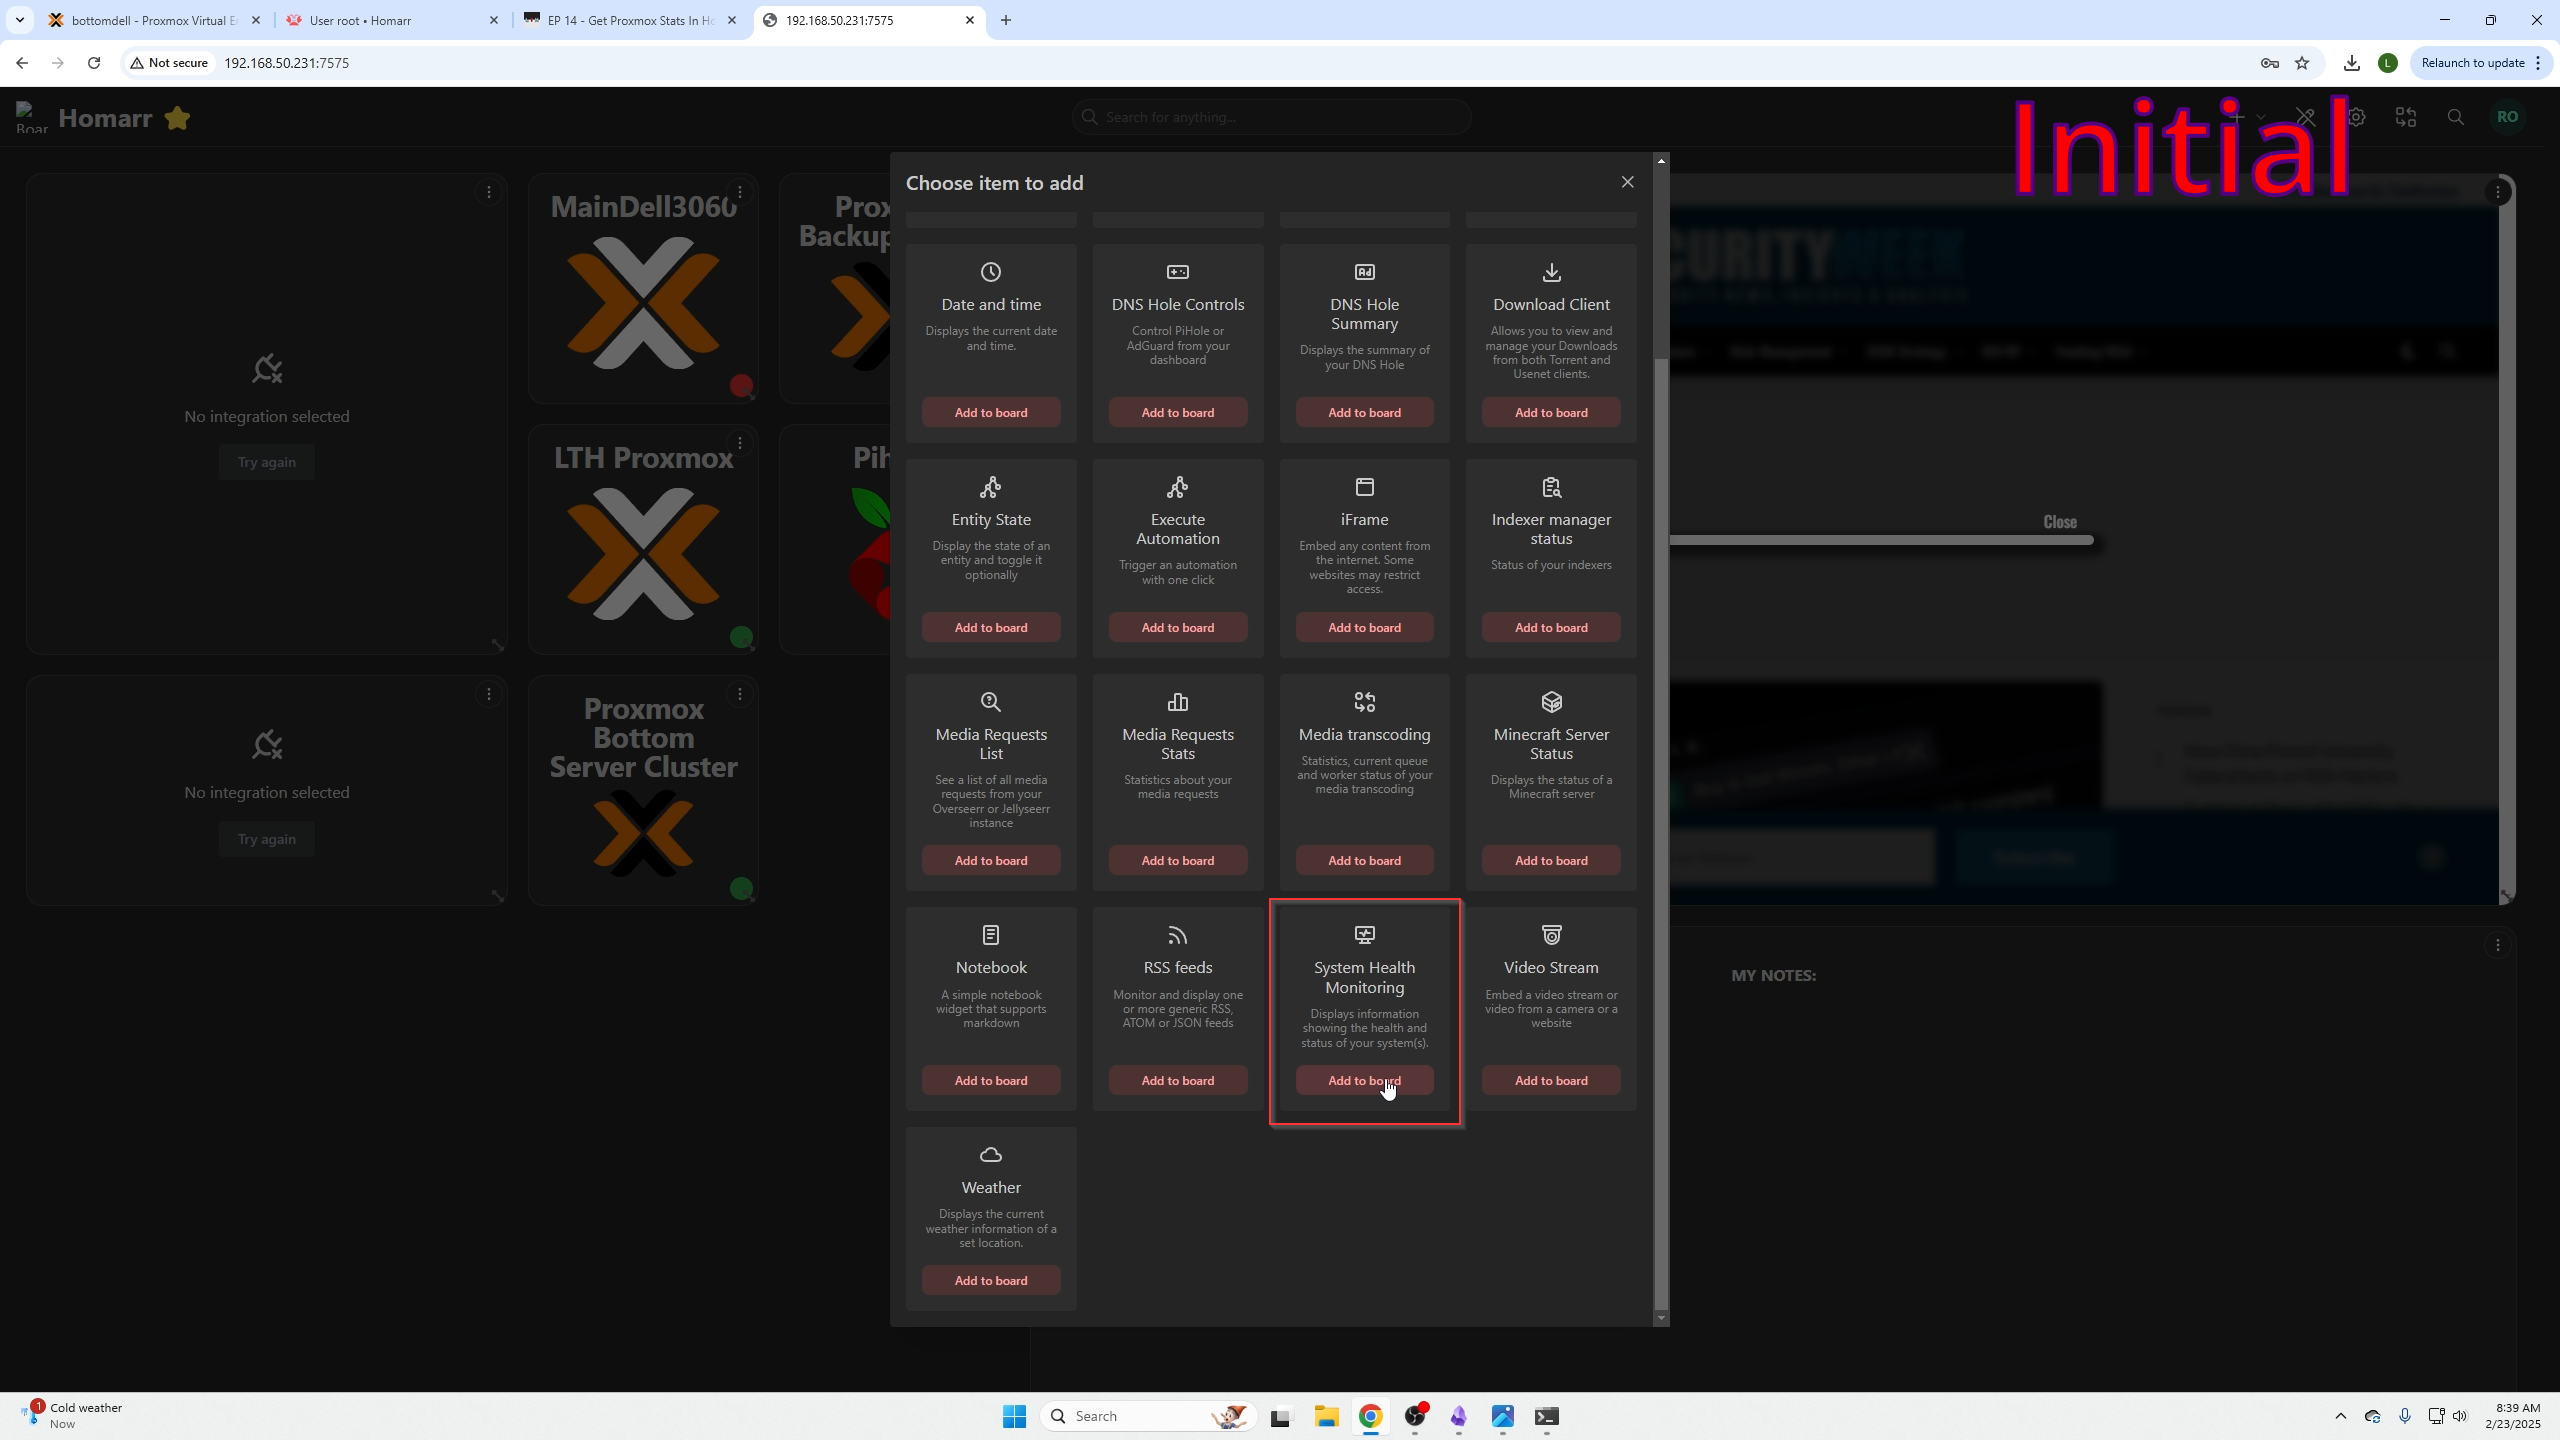This screenshot has height=1440, width=2560.
Task: Click the Download Client download icon
Action: pos(1551,272)
